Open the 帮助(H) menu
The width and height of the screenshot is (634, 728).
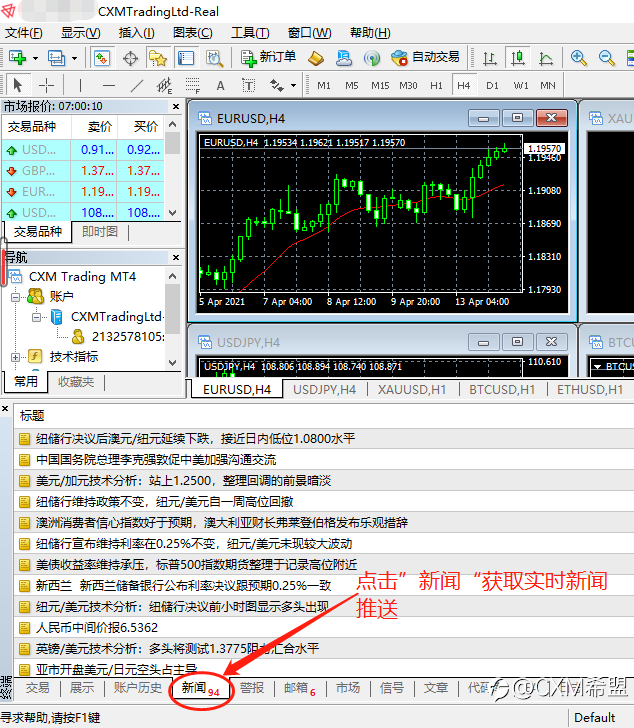(370, 33)
